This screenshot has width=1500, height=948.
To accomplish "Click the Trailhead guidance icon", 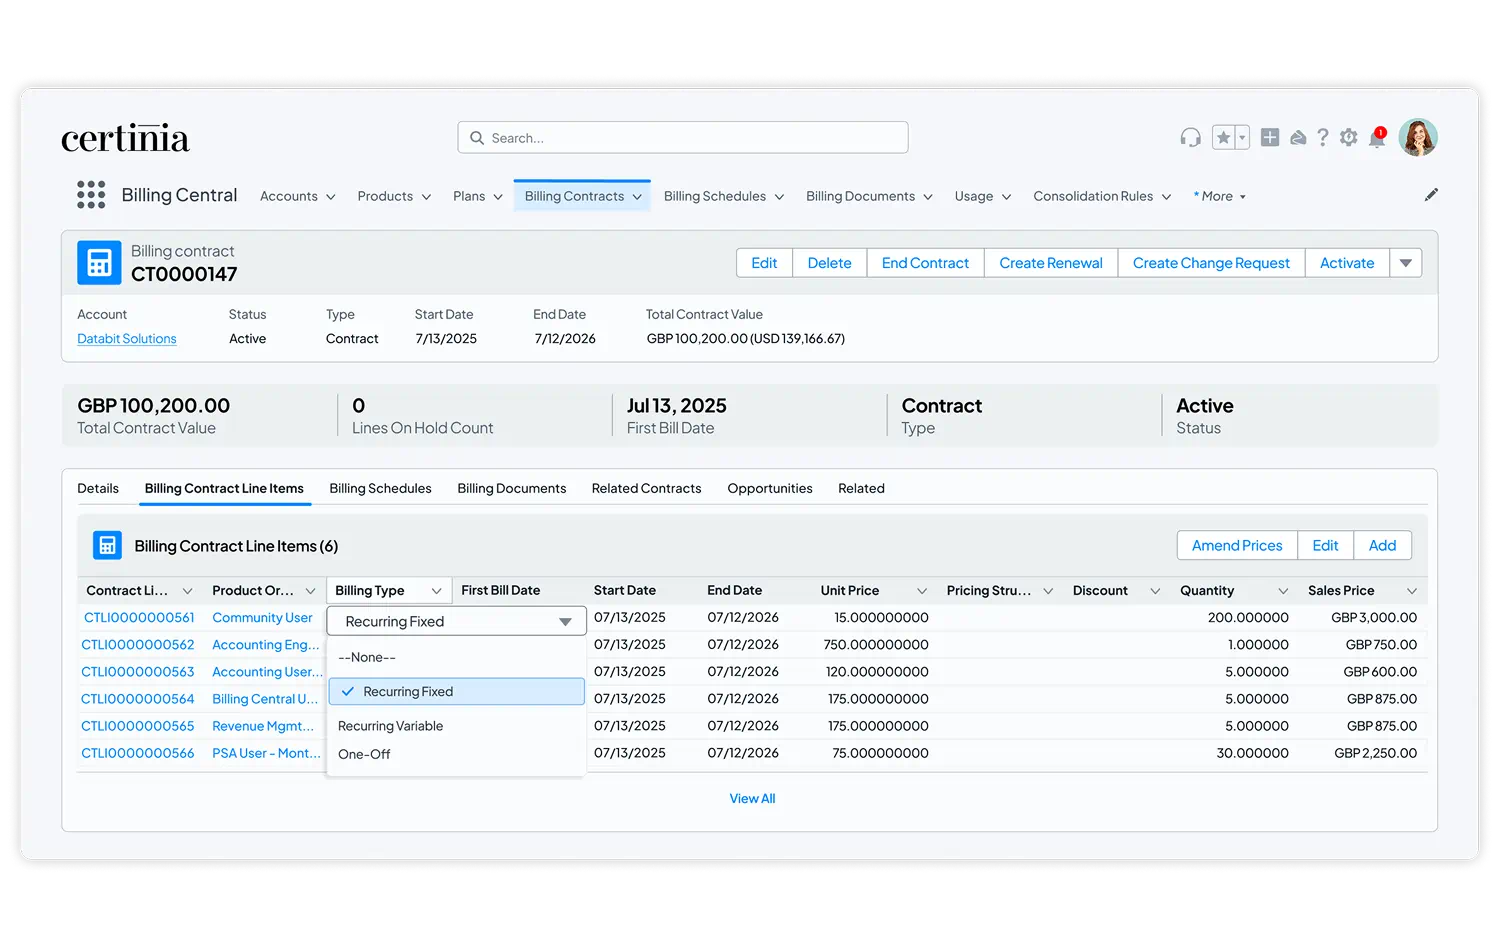I will tap(1298, 137).
